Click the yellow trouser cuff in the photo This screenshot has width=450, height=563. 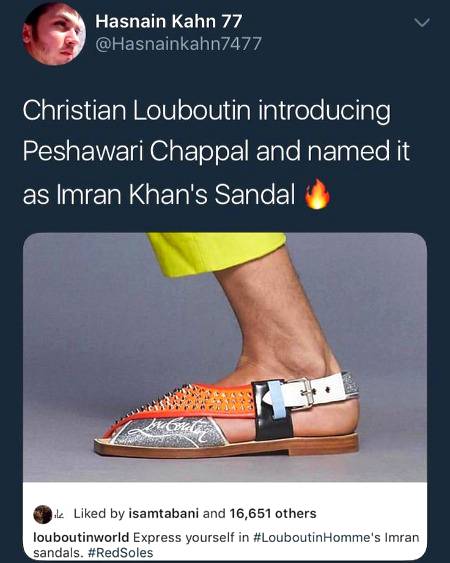215,253
